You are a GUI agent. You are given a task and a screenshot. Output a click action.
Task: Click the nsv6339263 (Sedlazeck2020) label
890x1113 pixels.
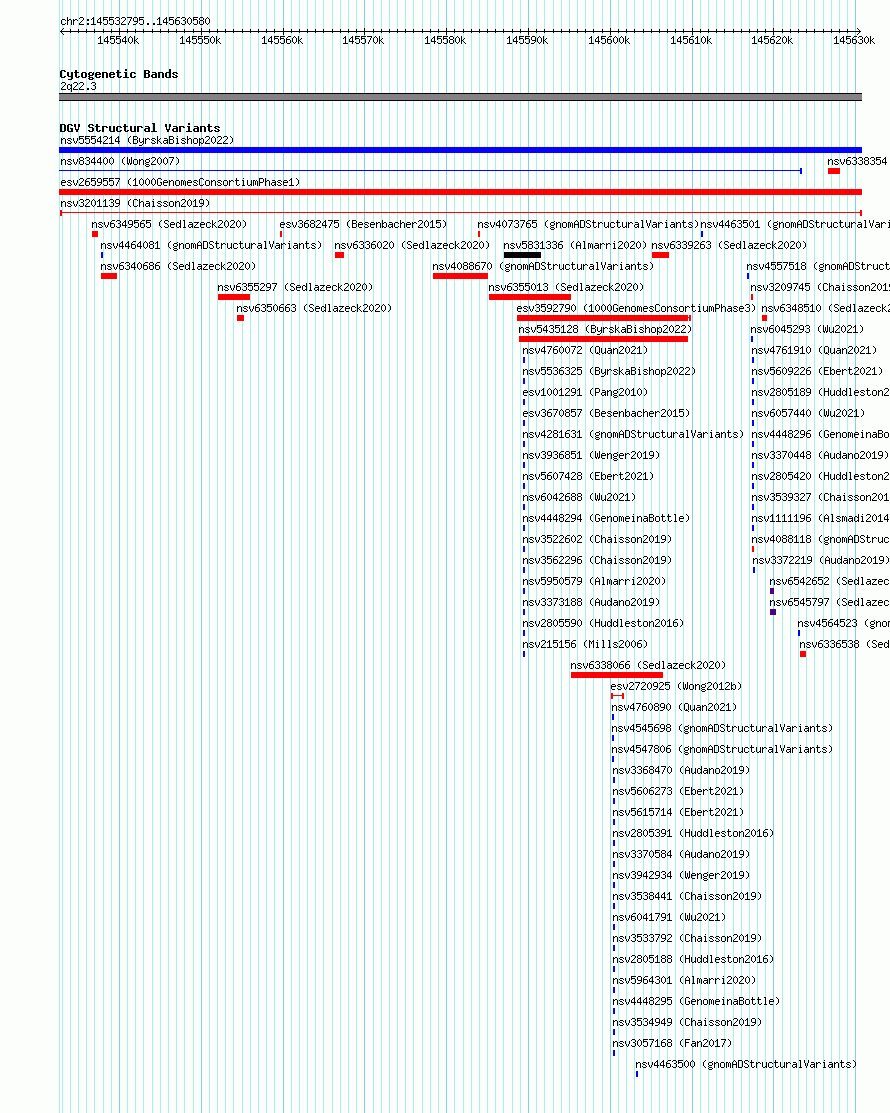tap(729, 246)
